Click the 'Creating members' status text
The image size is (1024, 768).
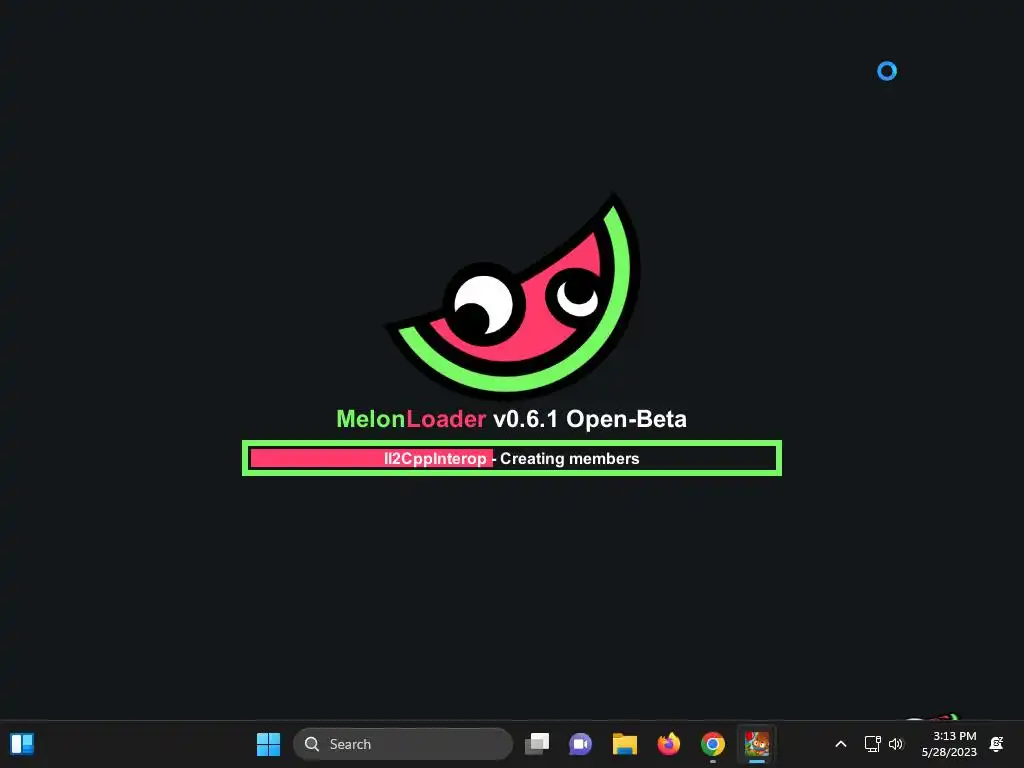569,458
